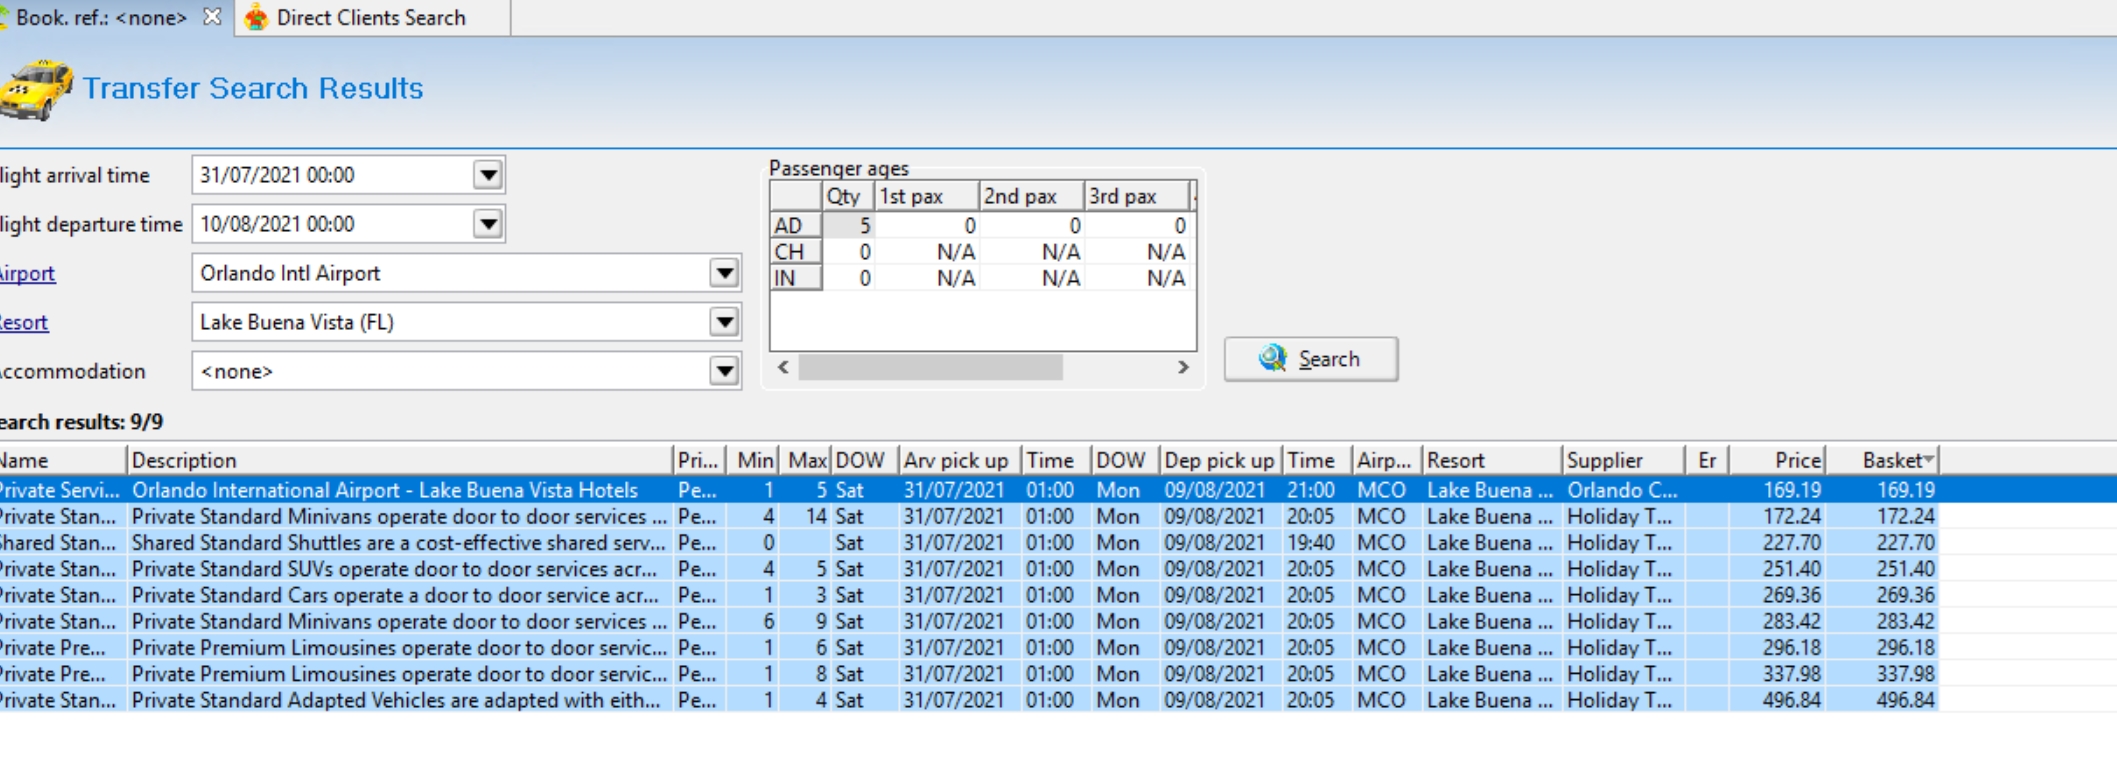
Task: Close the Book. ref. <none> tab
Action: (x=212, y=17)
